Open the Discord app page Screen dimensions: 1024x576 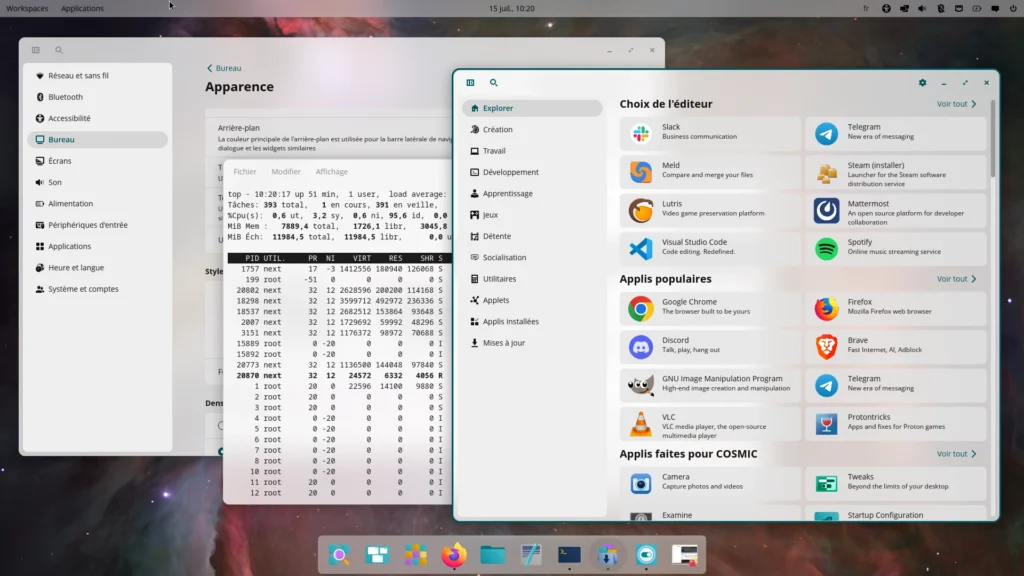[x=710, y=347]
